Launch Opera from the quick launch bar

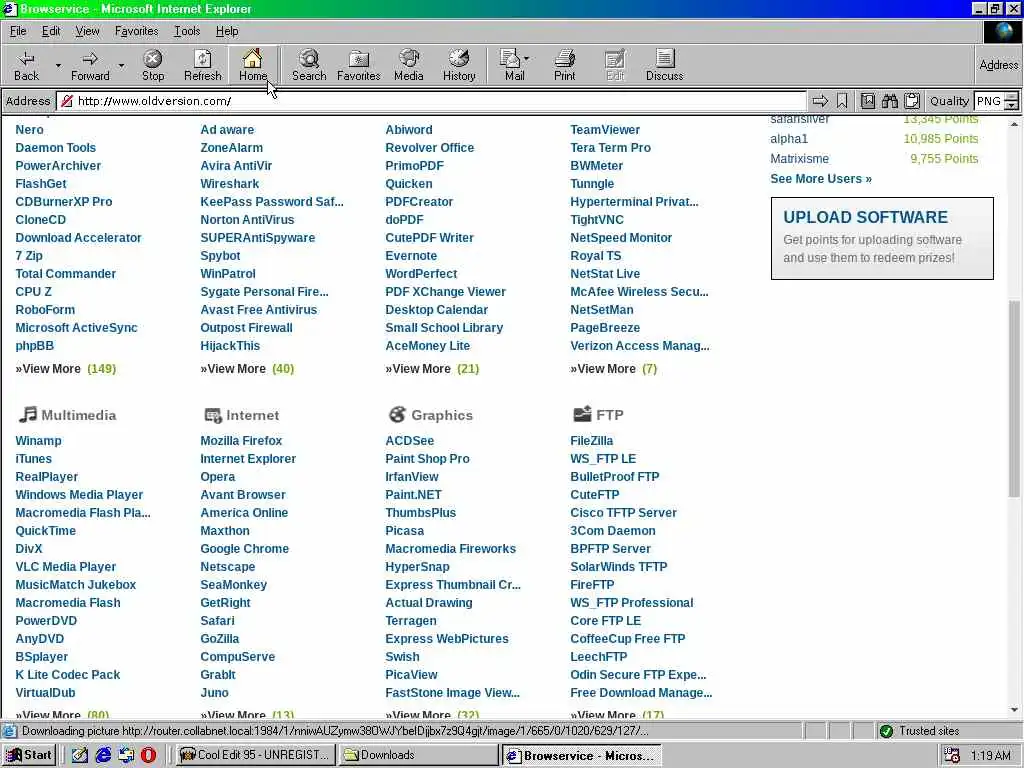148,755
